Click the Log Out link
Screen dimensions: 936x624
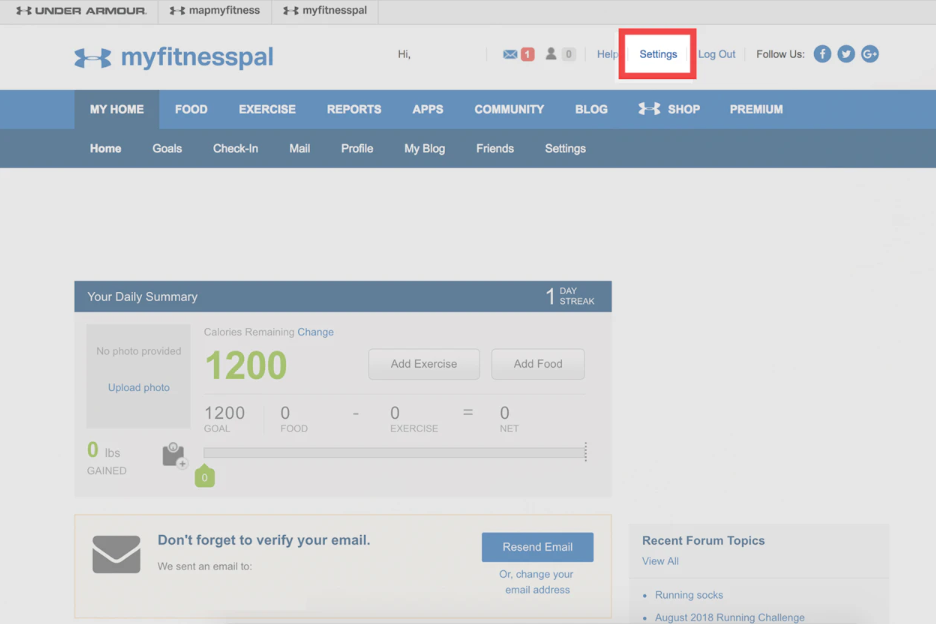pyautogui.click(x=716, y=54)
